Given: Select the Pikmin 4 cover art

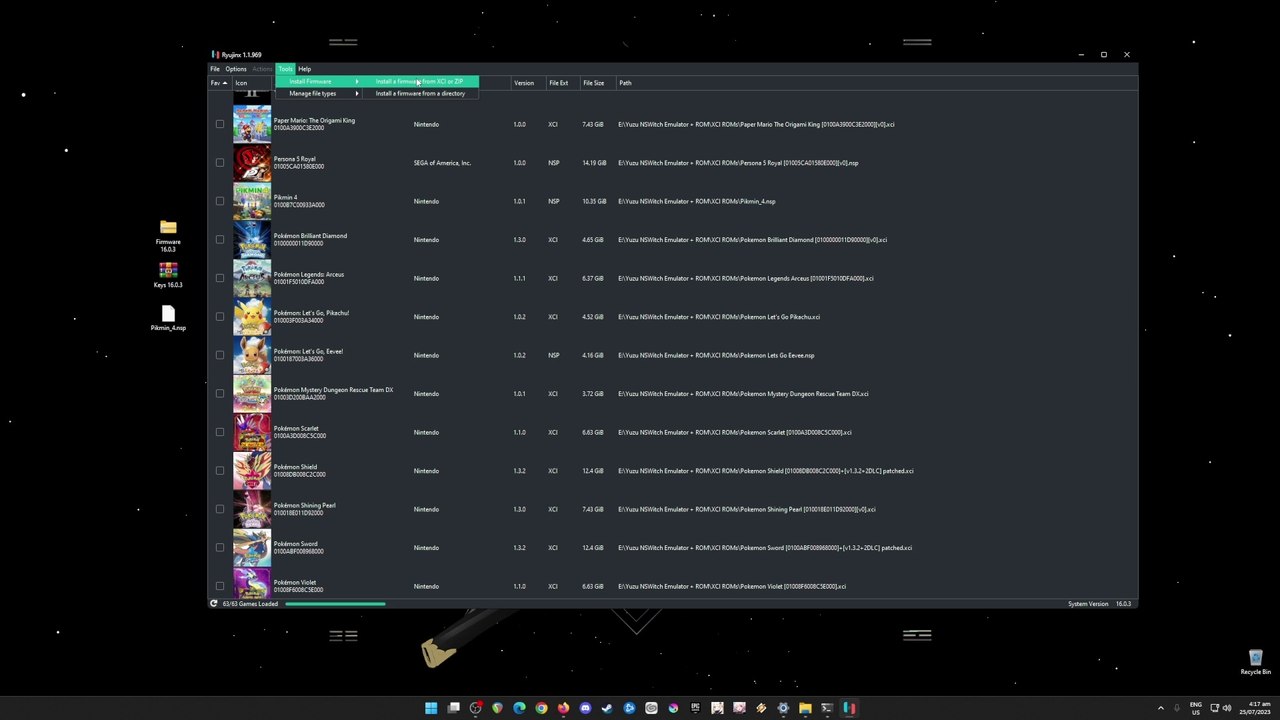Looking at the screenshot, I should click(x=252, y=201).
